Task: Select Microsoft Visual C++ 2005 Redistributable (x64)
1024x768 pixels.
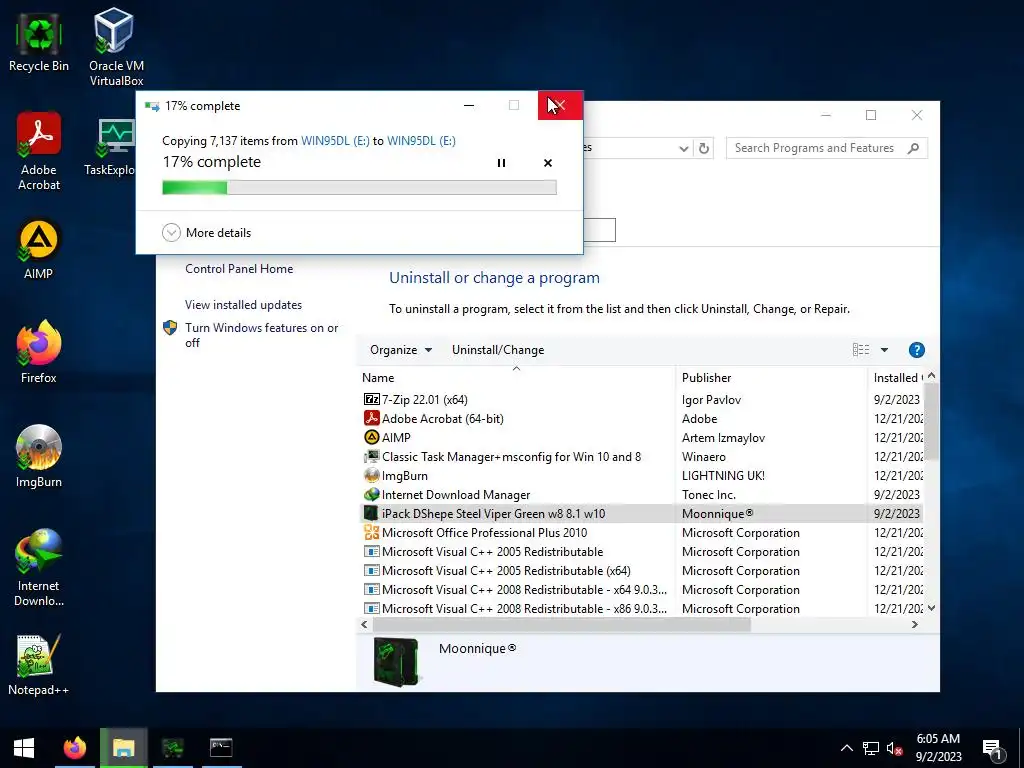Action: (x=643, y=571)
